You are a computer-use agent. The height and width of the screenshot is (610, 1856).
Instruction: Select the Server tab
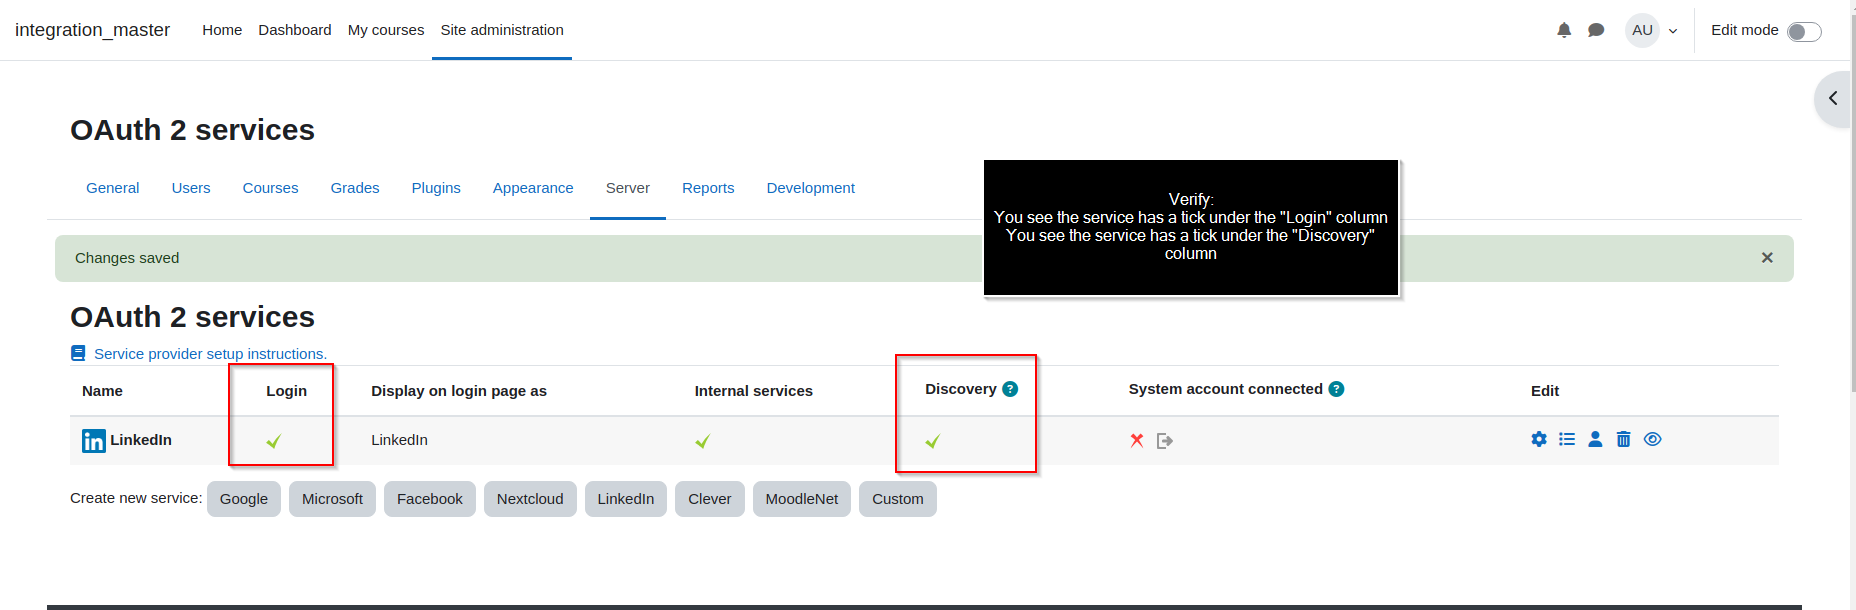point(628,188)
